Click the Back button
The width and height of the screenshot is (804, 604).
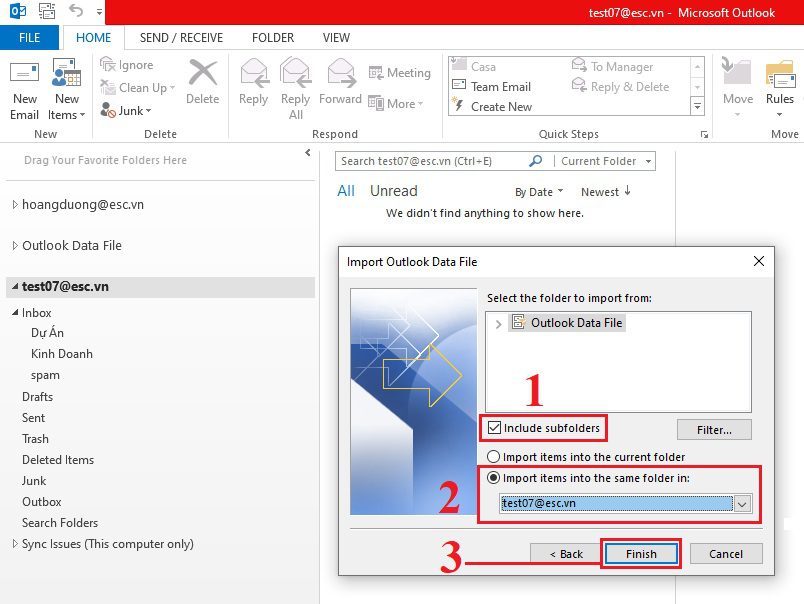566,554
